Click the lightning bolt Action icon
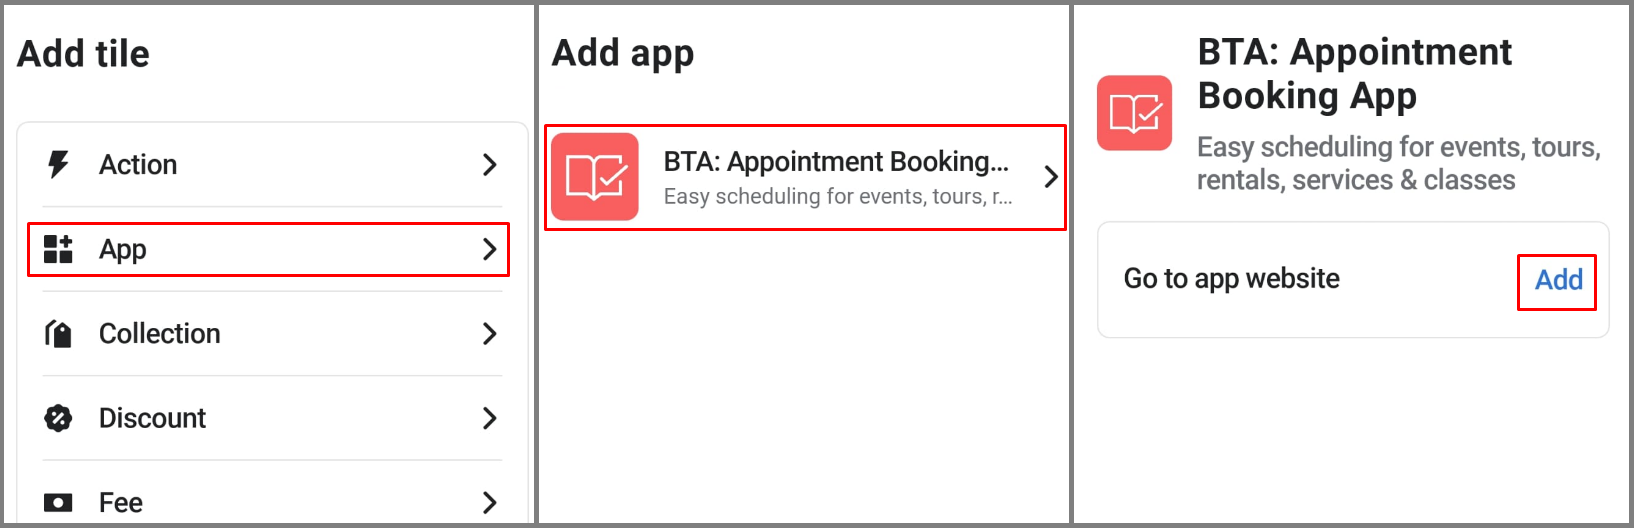This screenshot has height=528, width=1634. point(59,164)
